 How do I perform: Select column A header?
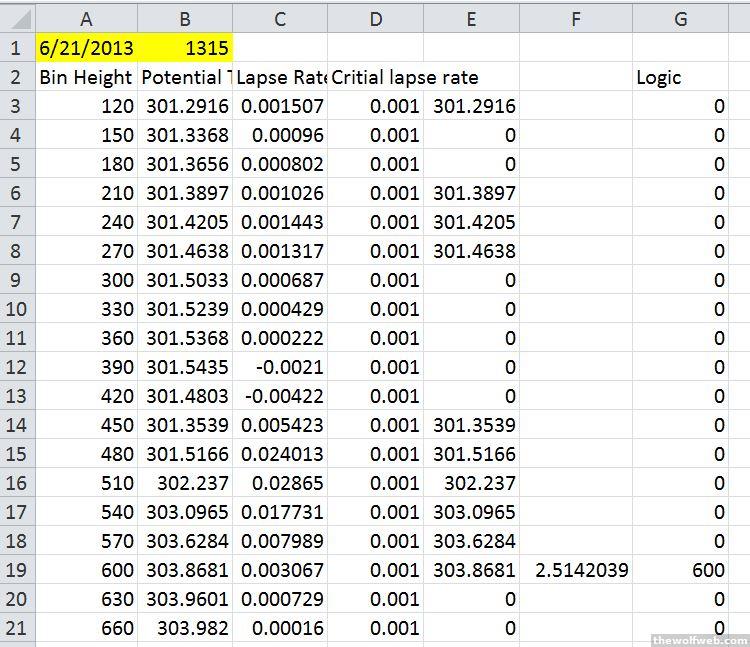click(x=86, y=17)
